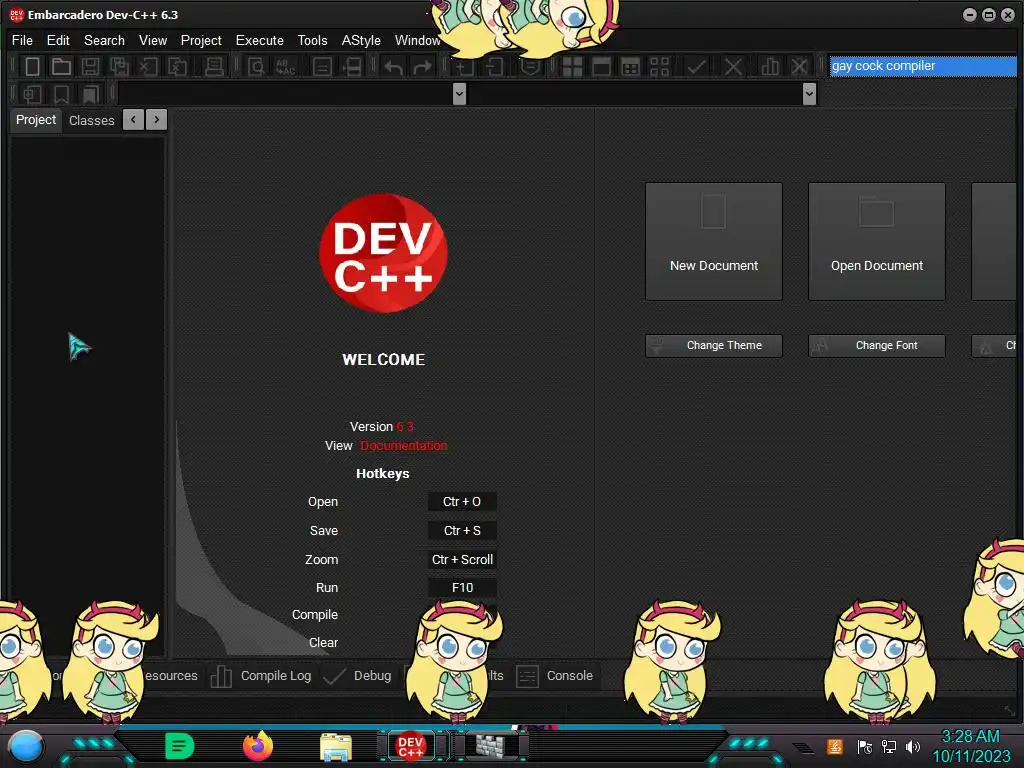Click the Open Document tile

click(876, 242)
